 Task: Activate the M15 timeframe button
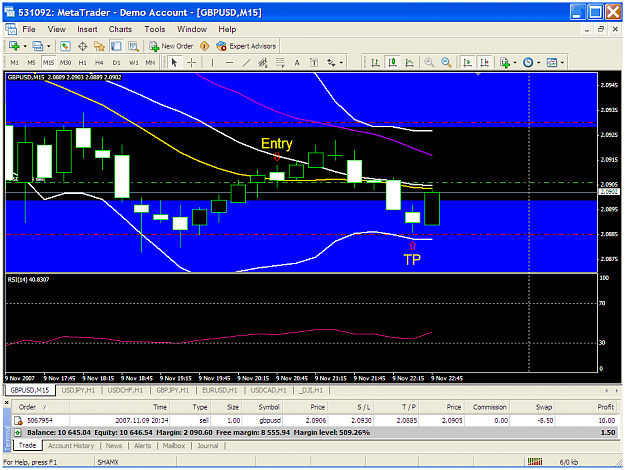(49, 63)
